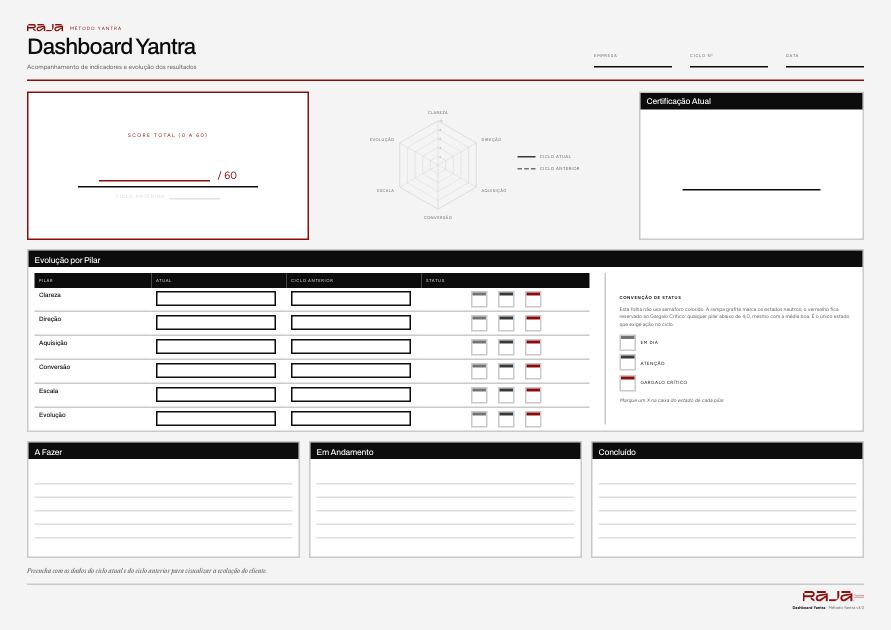Mark Conversão as Atenção
Image resolution: width=891 pixels, height=630 pixels.
[506, 371]
